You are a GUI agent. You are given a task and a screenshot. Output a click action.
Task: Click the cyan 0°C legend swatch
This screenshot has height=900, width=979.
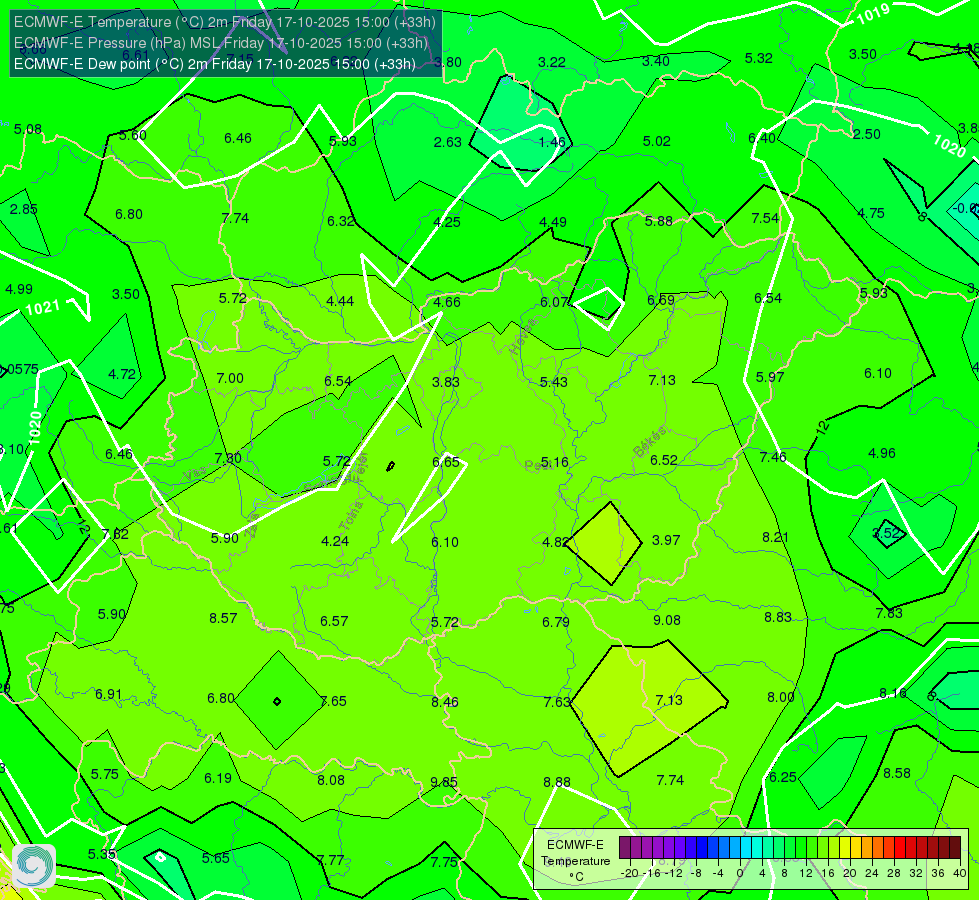tap(746, 848)
